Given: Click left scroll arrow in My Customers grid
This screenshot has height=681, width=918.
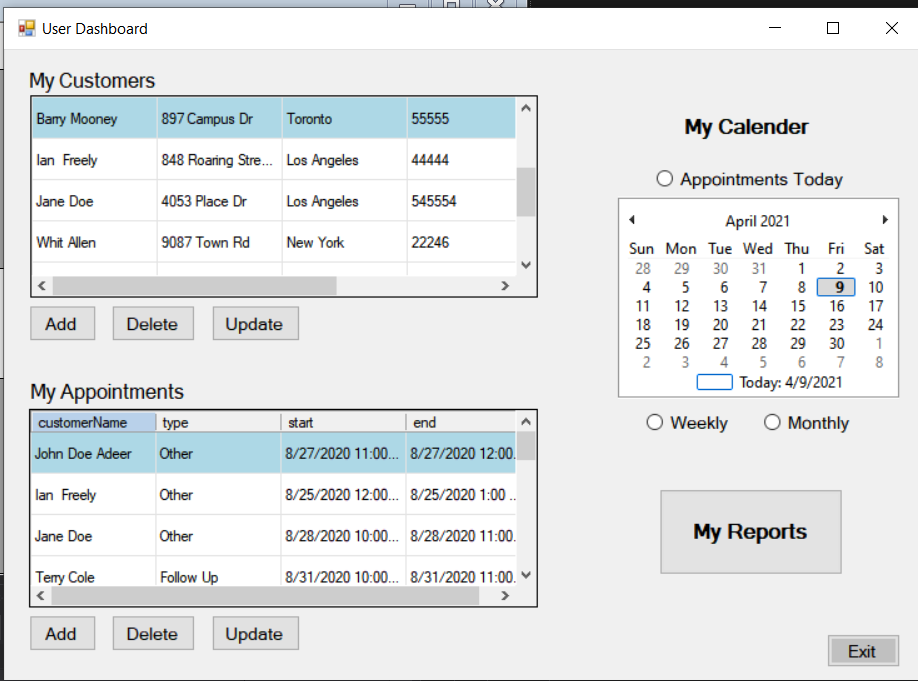Looking at the screenshot, I should (42, 286).
